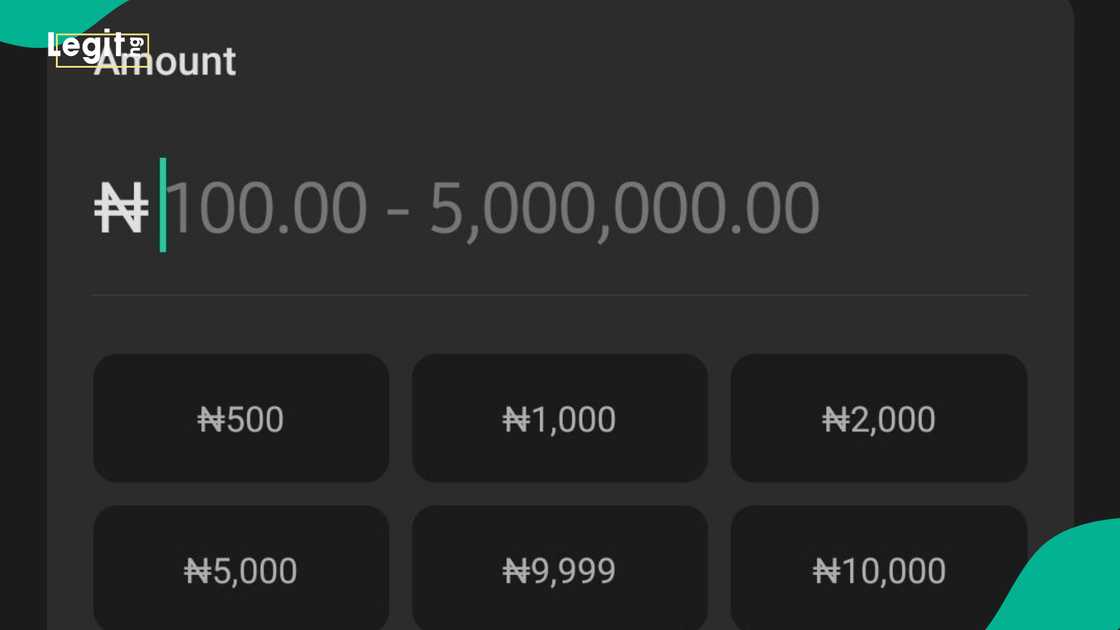The width and height of the screenshot is (1120, 630).
Task: Select the ₦9,999 preset amount chip
Action: [x=559, y=569]
